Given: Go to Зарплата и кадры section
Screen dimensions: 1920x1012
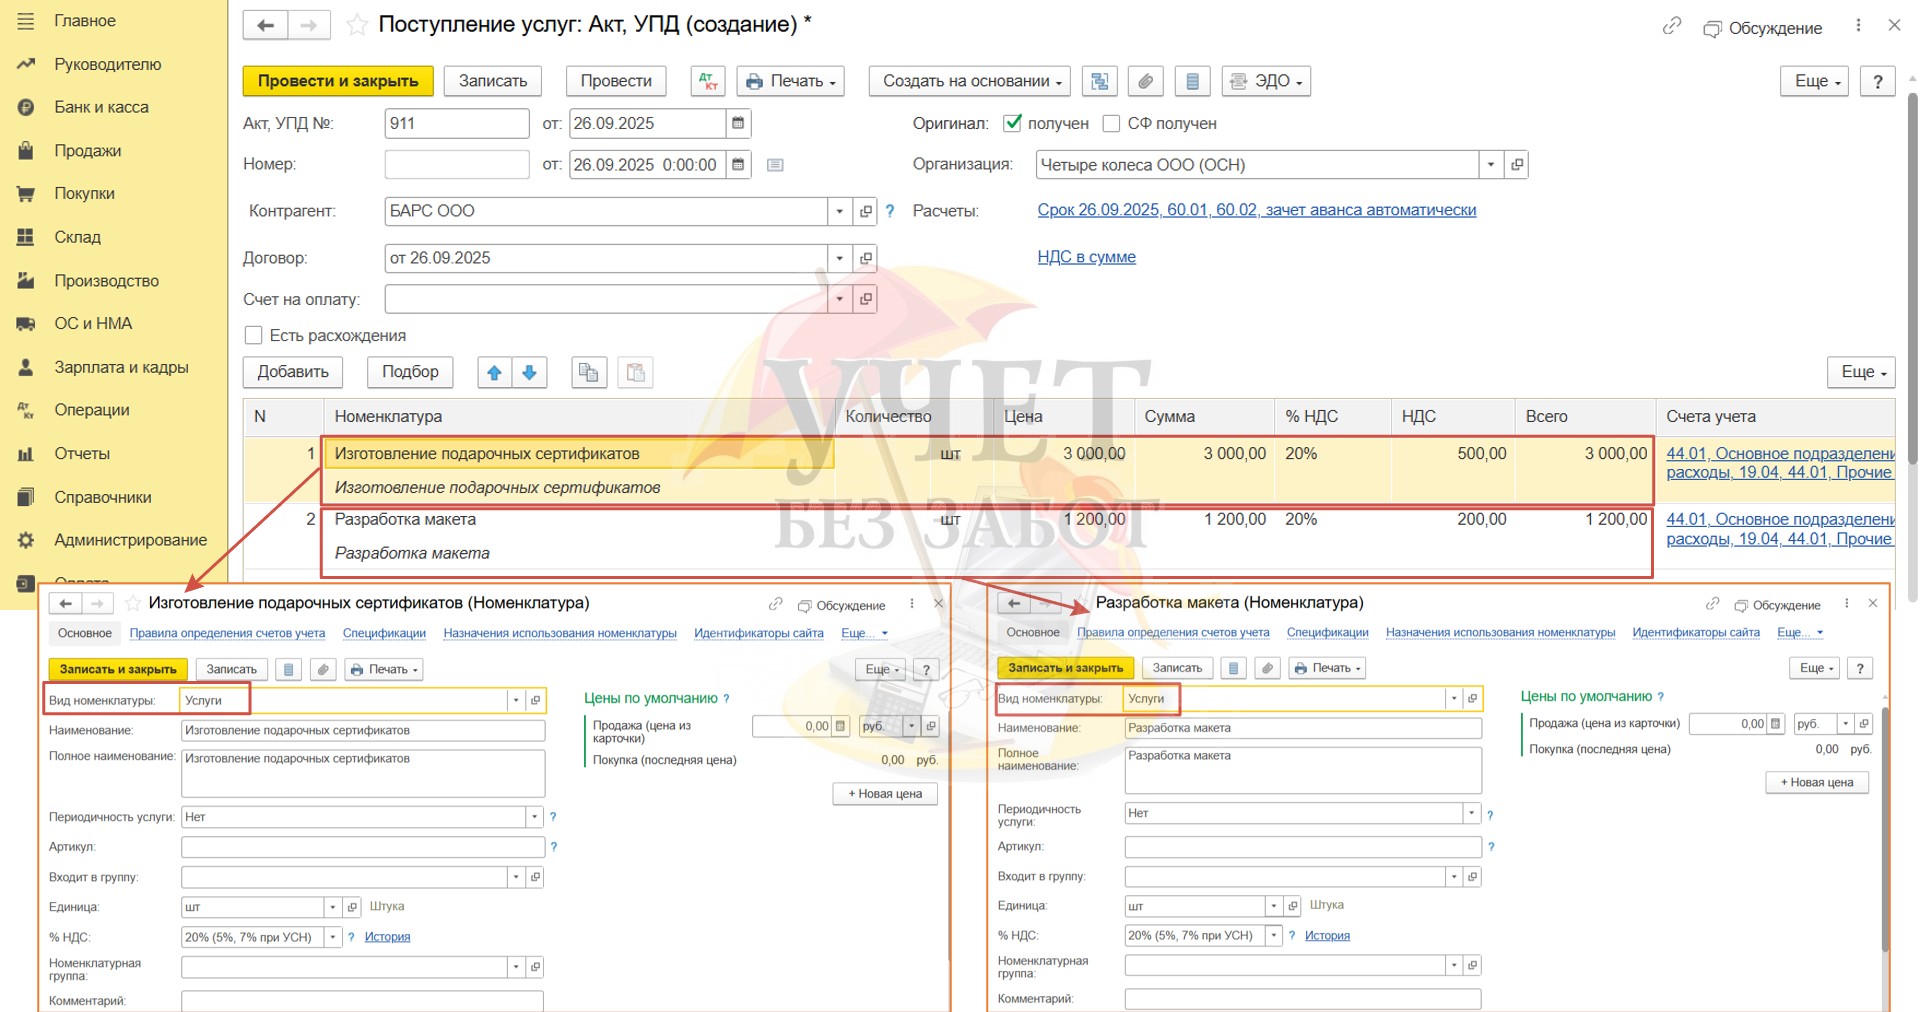Looking at the screenshot, I should tap(121, 367).
